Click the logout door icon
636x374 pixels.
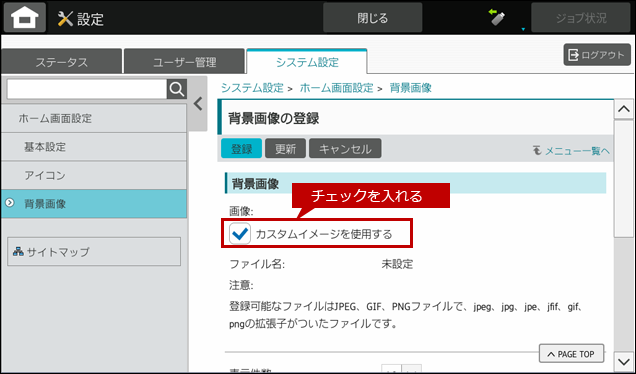pos(573,55)
